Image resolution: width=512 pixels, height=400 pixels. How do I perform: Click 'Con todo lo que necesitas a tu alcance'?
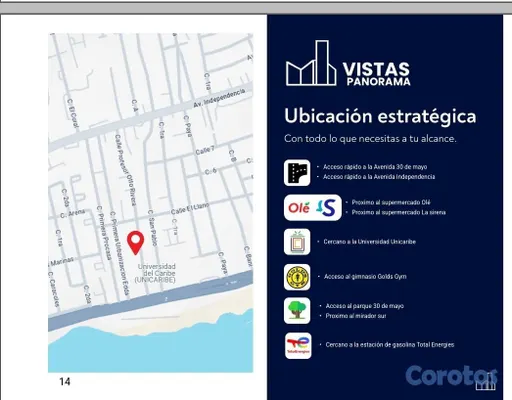(370, 138)
